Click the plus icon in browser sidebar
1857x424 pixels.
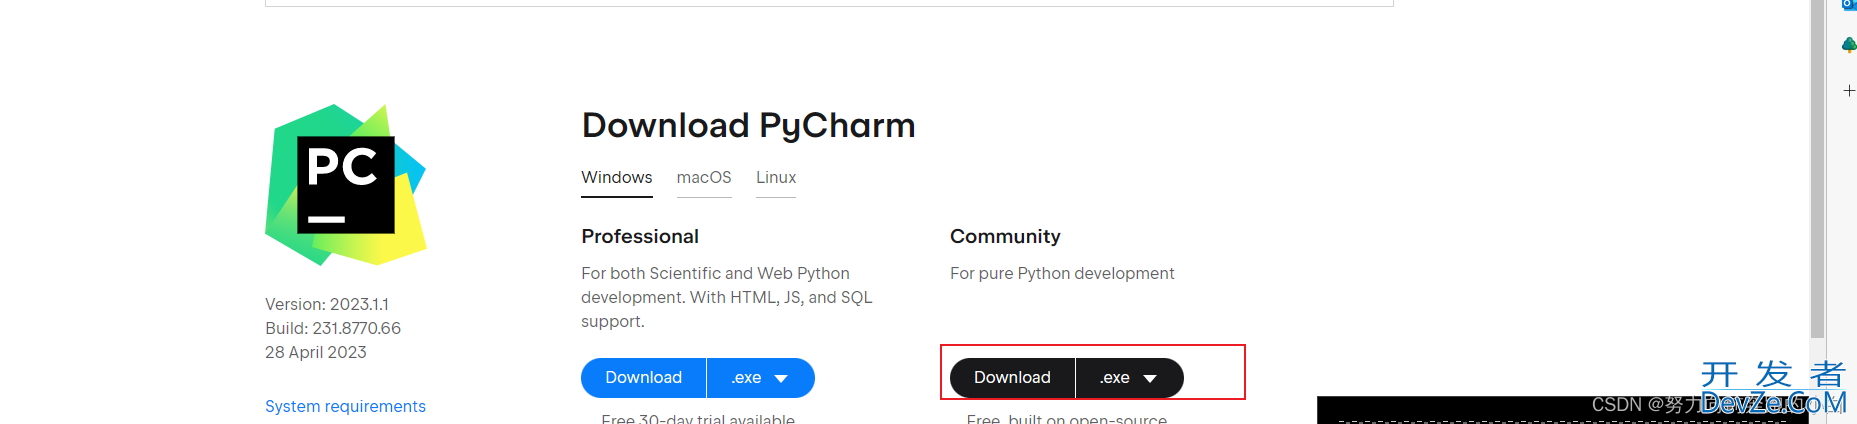click(1849, 91)
